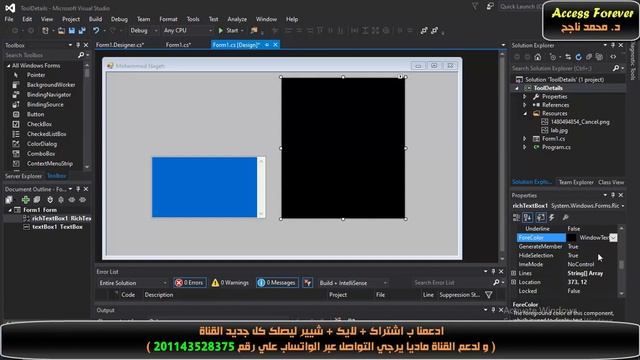Click the Show All Files icon

(599, 57)
